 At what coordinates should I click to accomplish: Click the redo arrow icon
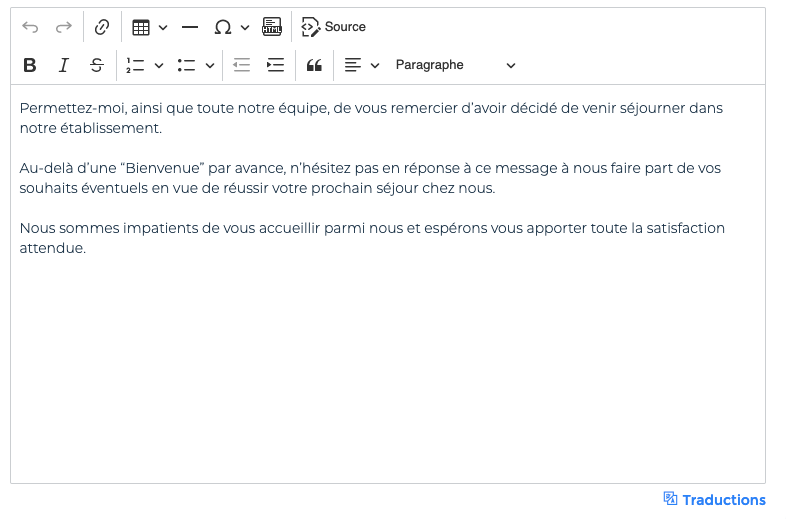pos(64,27)
